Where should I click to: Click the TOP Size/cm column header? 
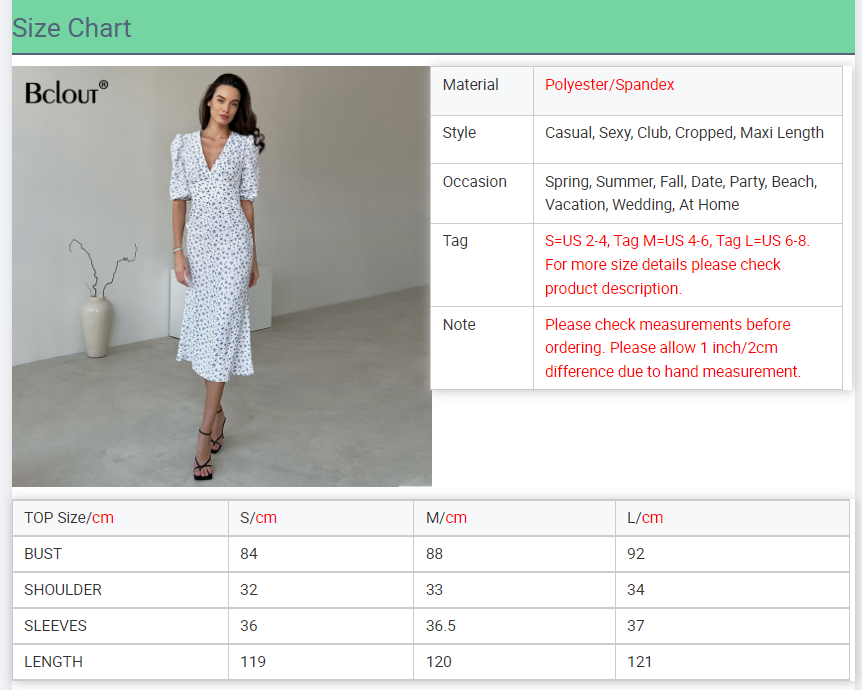tap(69, 518)
